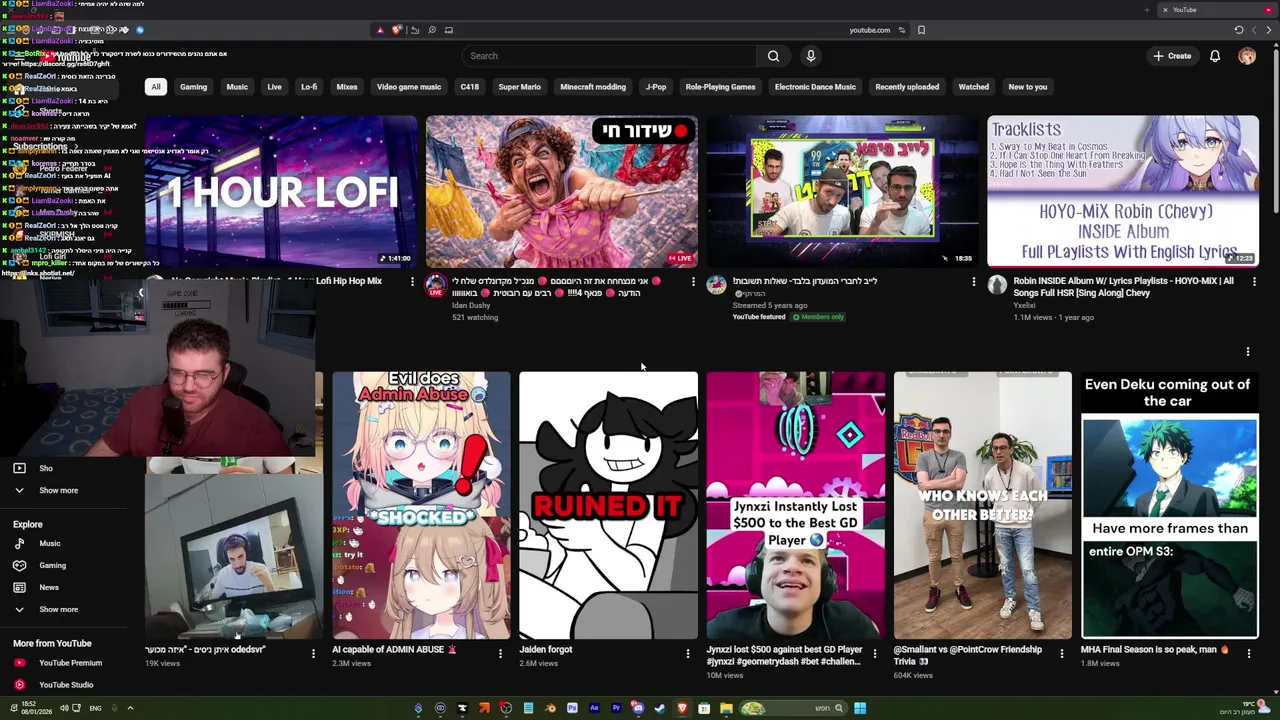The height and width of the screenshot is (720, 1280).
Task: Open the Idan Dushy channel avatar
Action: [436, 286]
